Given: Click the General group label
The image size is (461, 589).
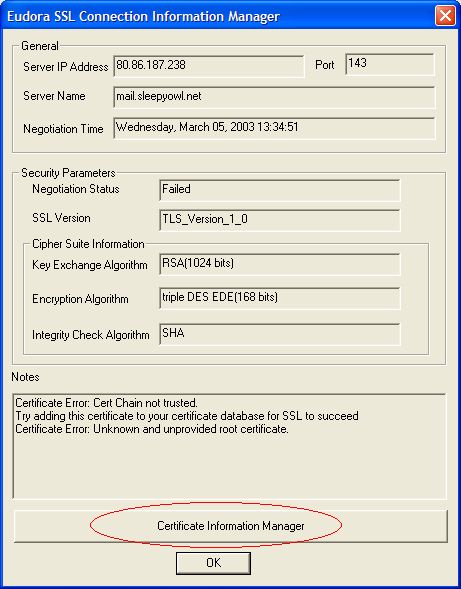Looking at the screenshot, I should [x=40, y=46].
